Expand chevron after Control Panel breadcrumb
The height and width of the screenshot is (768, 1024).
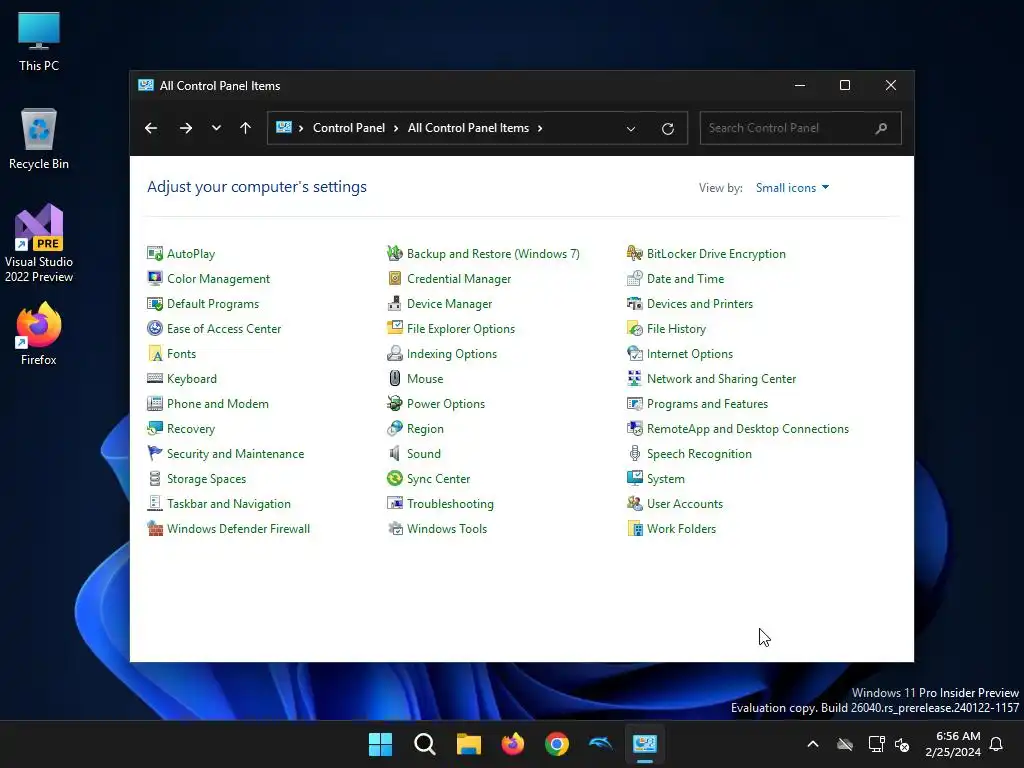396,128
